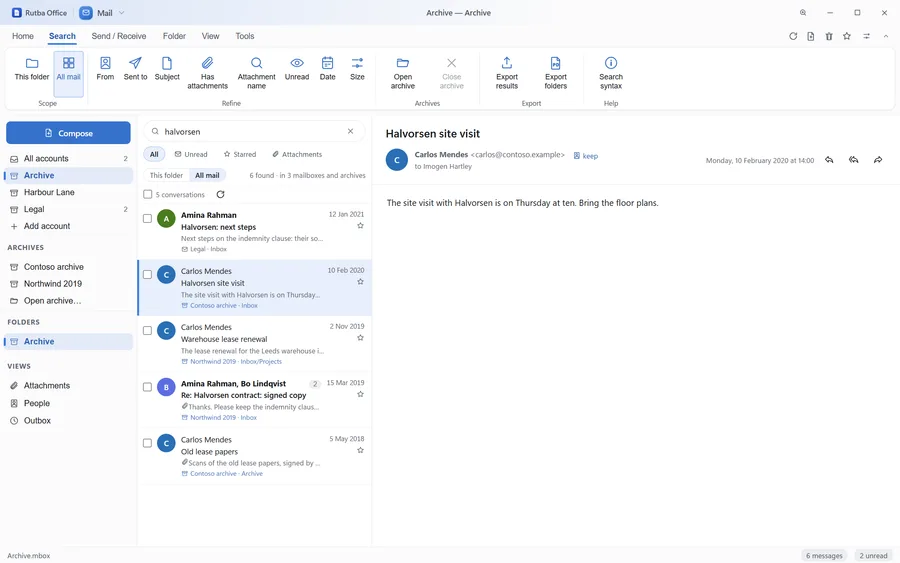The height and width of the screenshot is (563, 900).
Task: Open Northwind 2019 archive in sidebar
Action: [x=68, y=284]
